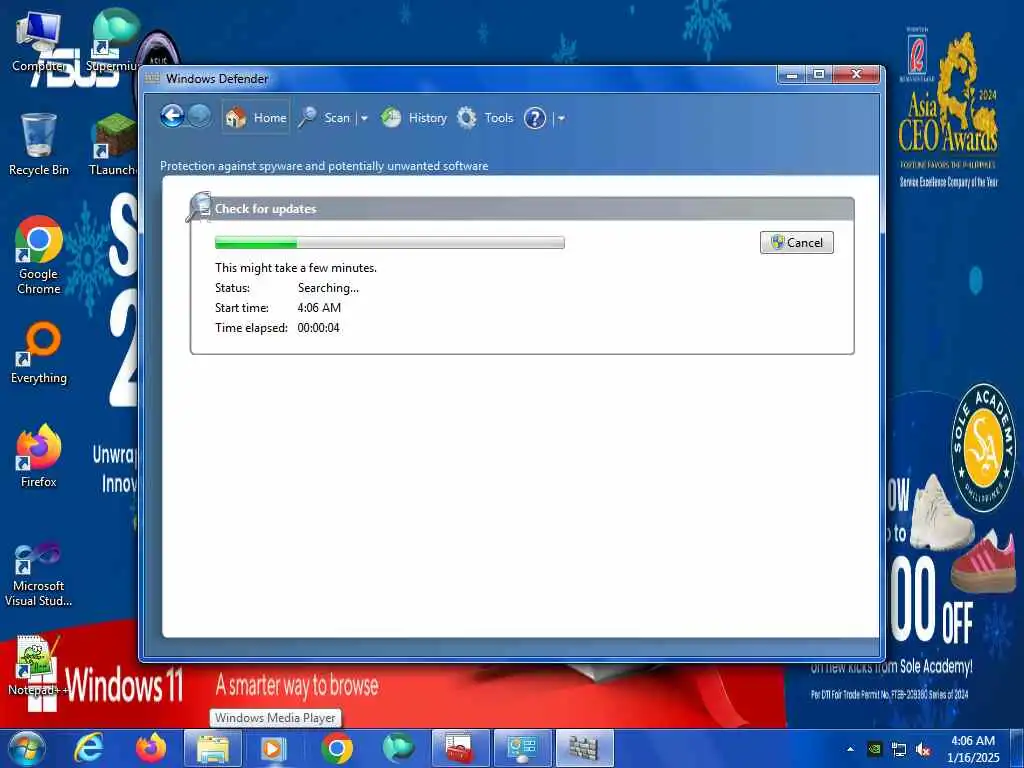Open the Computer desktop icon
This screenshot has width=1024, height=768.
click(x=39, y=42)
